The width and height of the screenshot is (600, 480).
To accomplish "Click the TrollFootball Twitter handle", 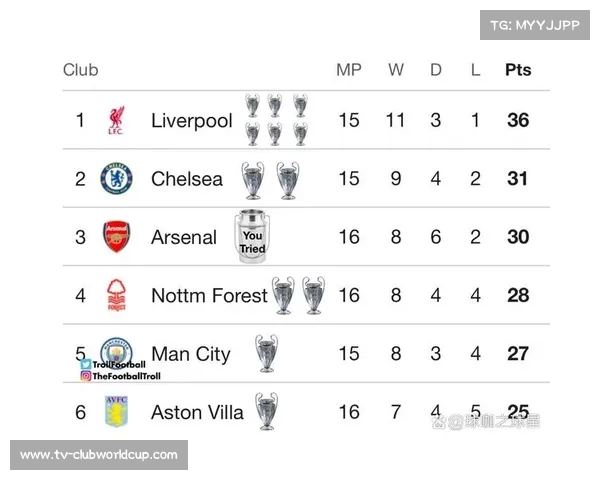I will 119,365.
